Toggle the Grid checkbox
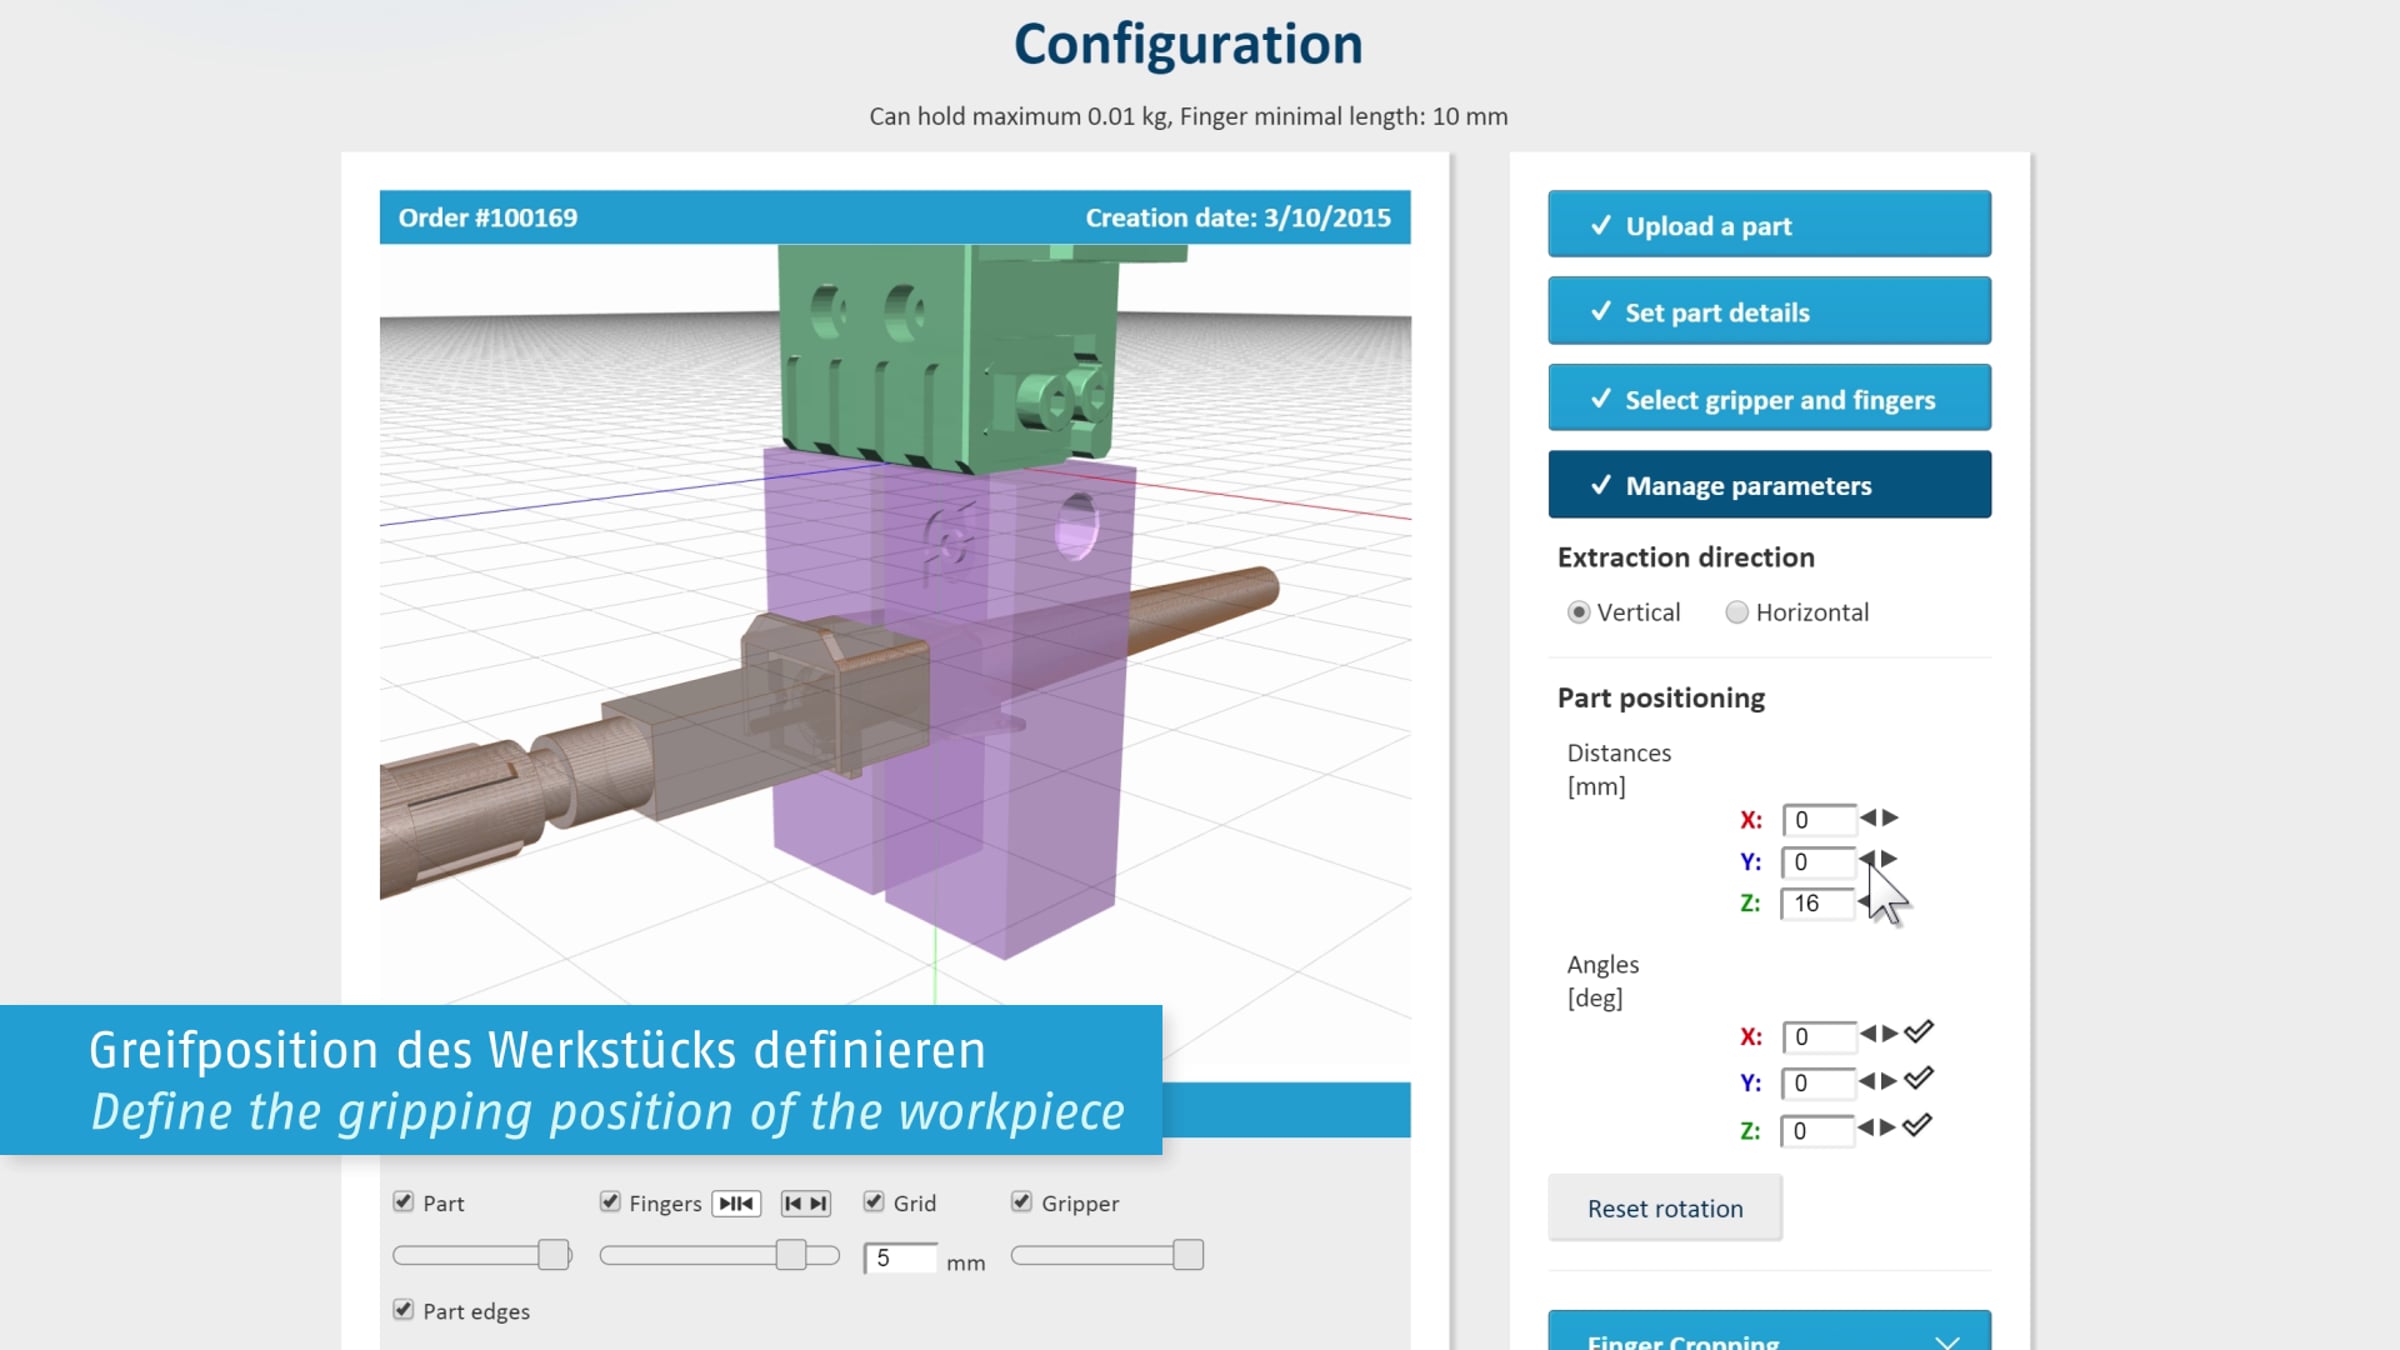The width and height of the screenshot is (2400, 1350). [x=874, y=1202]
